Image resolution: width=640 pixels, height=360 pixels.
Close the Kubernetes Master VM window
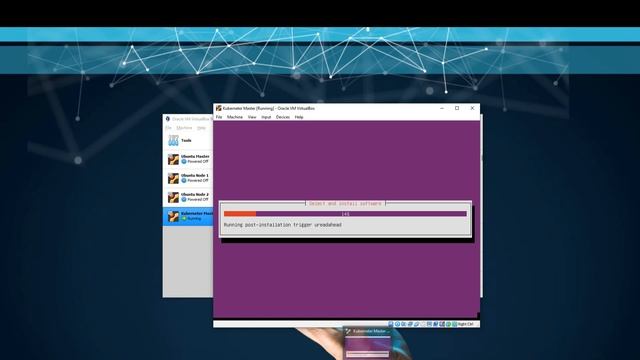click(x=472, y=108)
